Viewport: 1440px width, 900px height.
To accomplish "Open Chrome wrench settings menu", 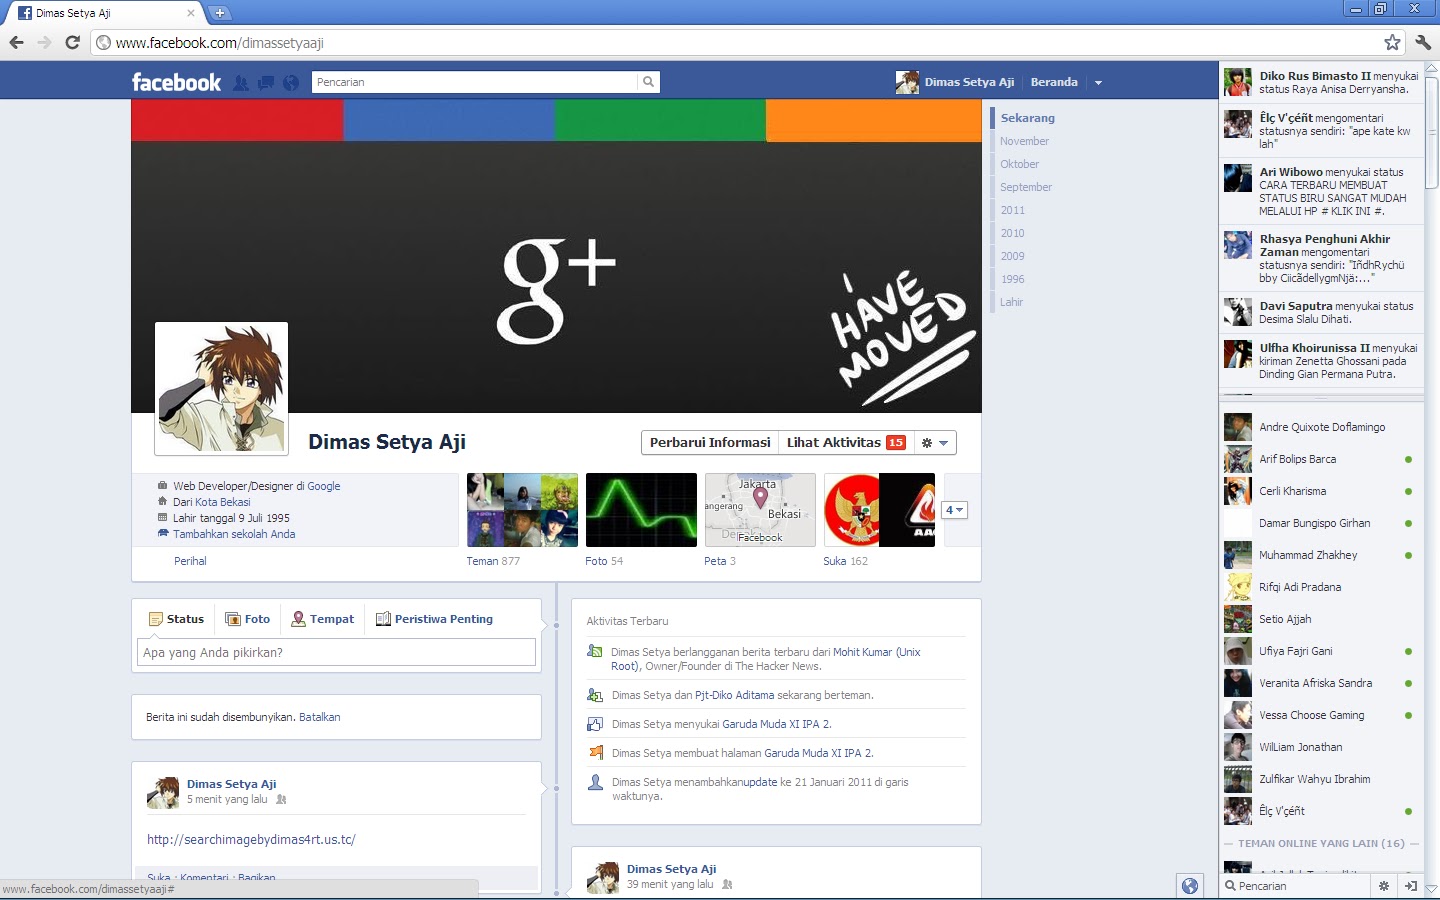I will point(1424,42).
